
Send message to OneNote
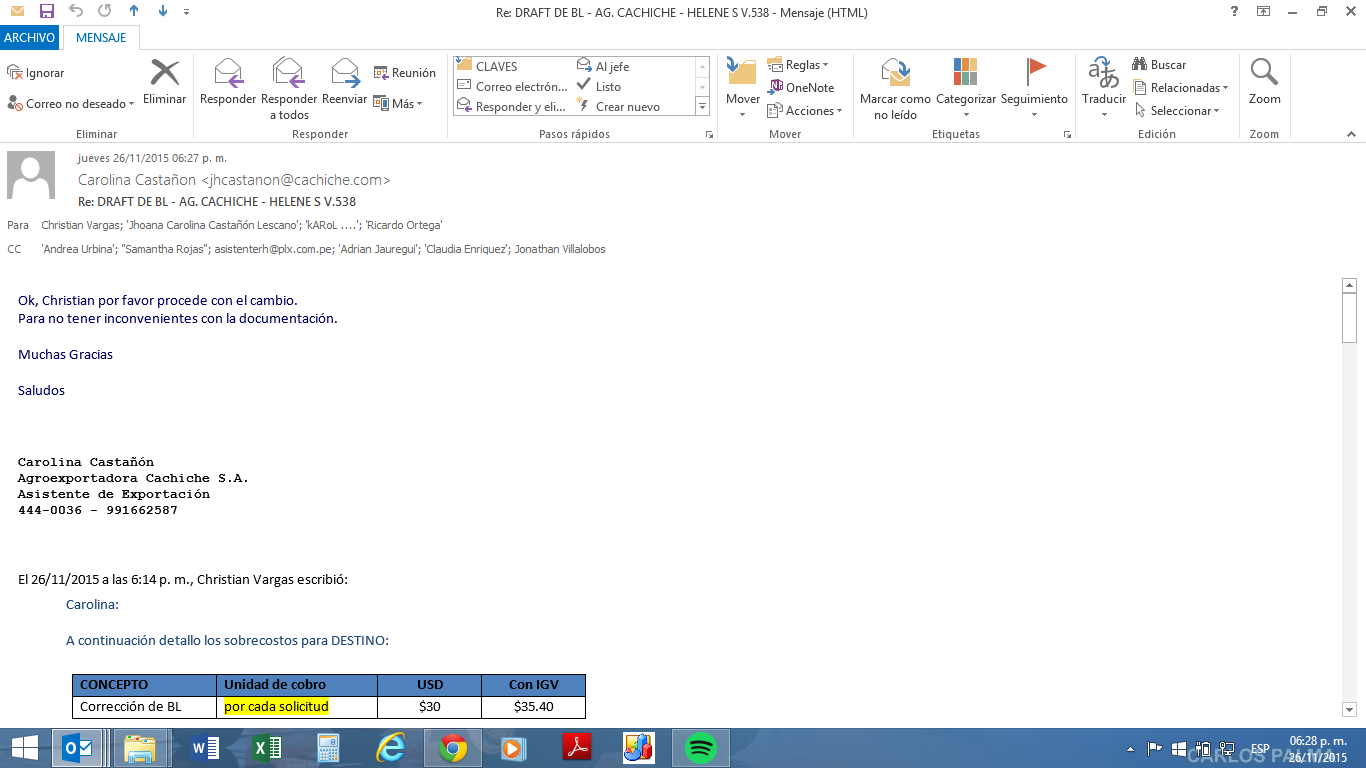(801, 88)
